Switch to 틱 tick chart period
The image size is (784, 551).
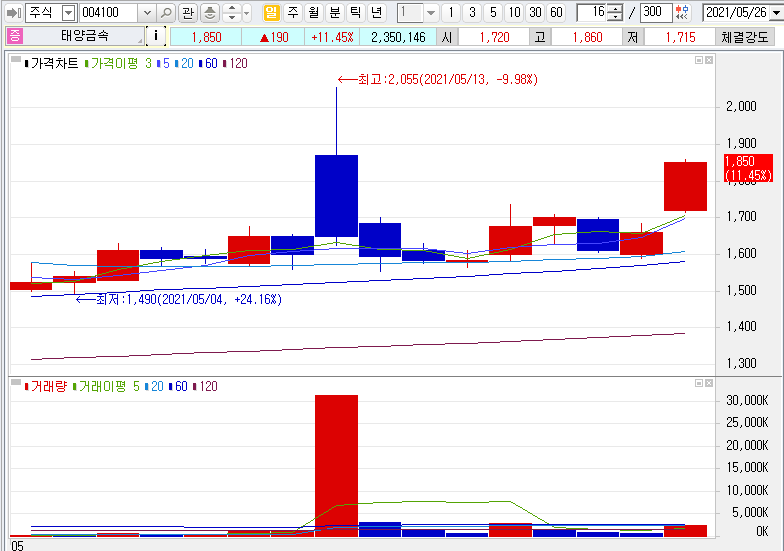pyautogui.click(x=356, y=12)
